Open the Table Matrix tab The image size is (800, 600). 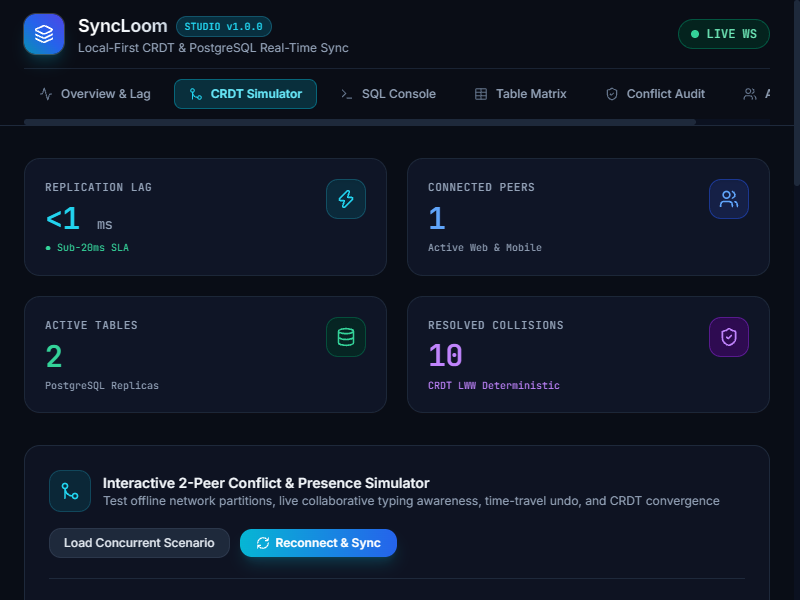click(520, 94)
